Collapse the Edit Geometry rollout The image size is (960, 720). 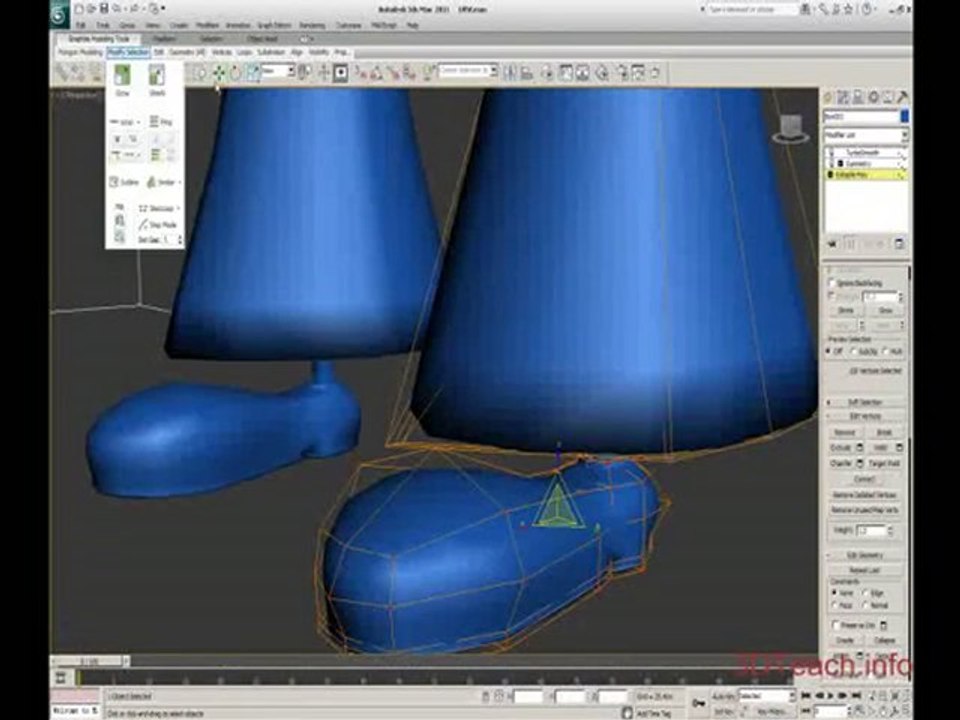tap(865, 555)
